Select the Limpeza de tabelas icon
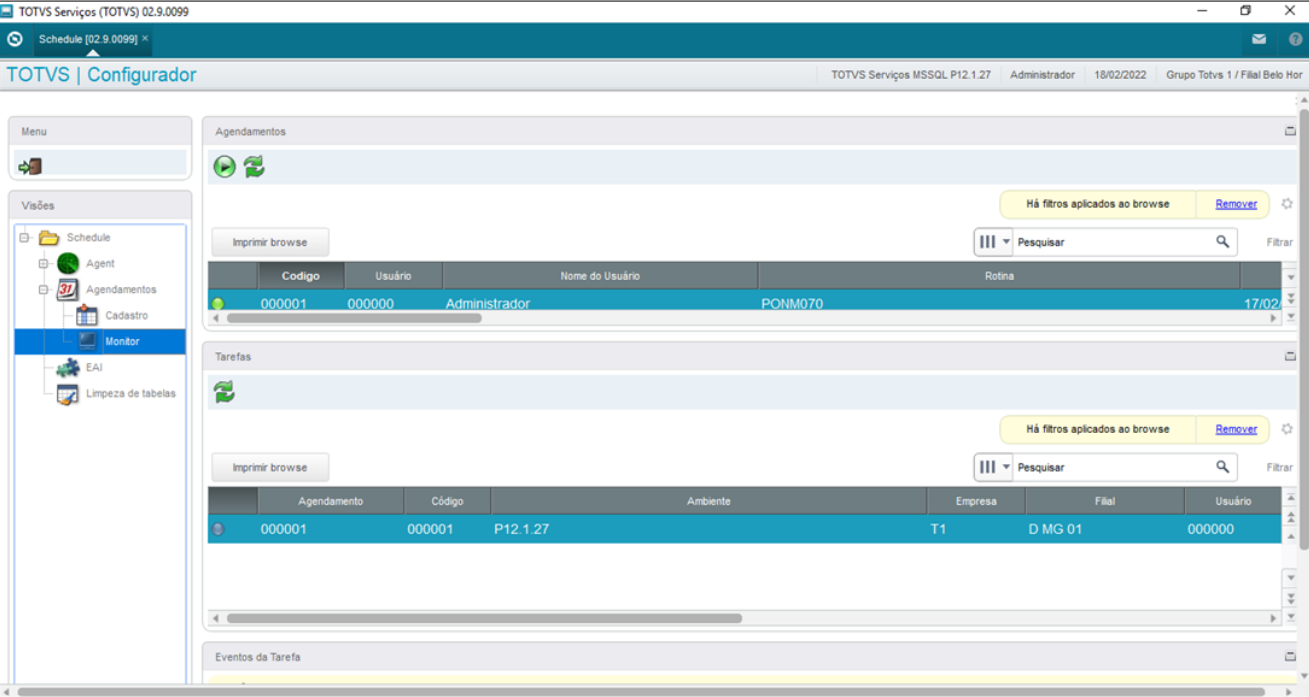 (x=68, y=394)
